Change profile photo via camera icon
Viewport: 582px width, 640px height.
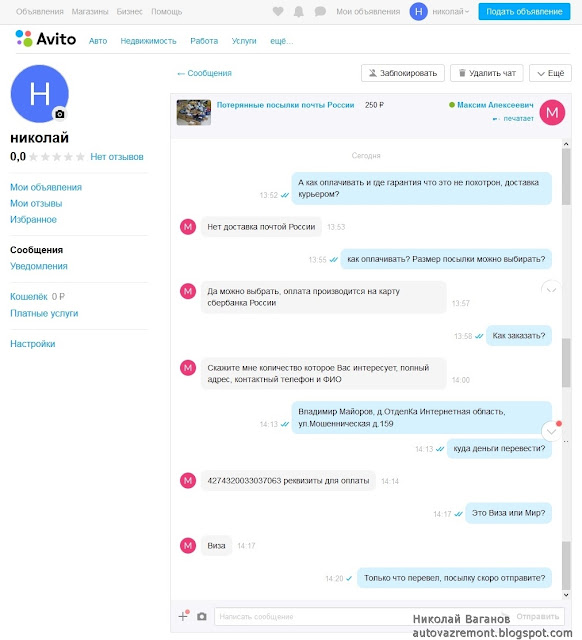(x=60, y=114)
